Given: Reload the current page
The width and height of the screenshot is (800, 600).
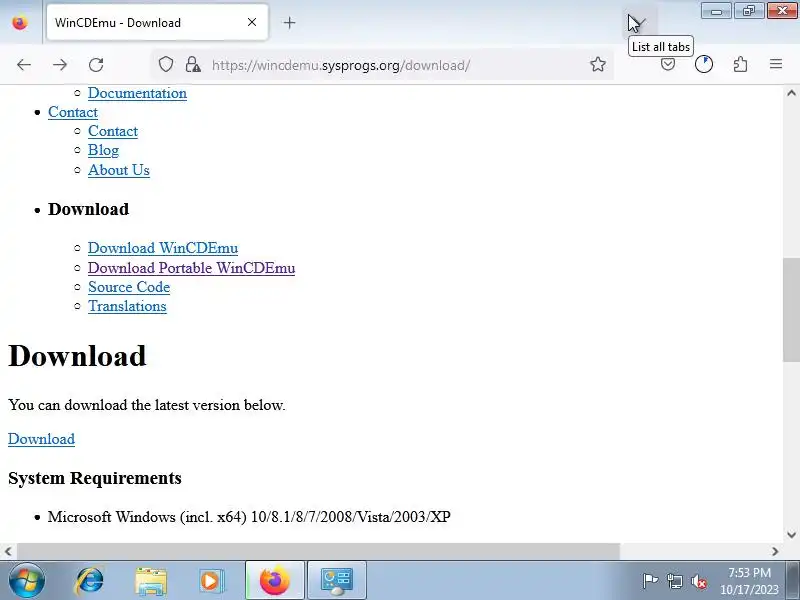Looking at the screenshot, I should 96,65.
